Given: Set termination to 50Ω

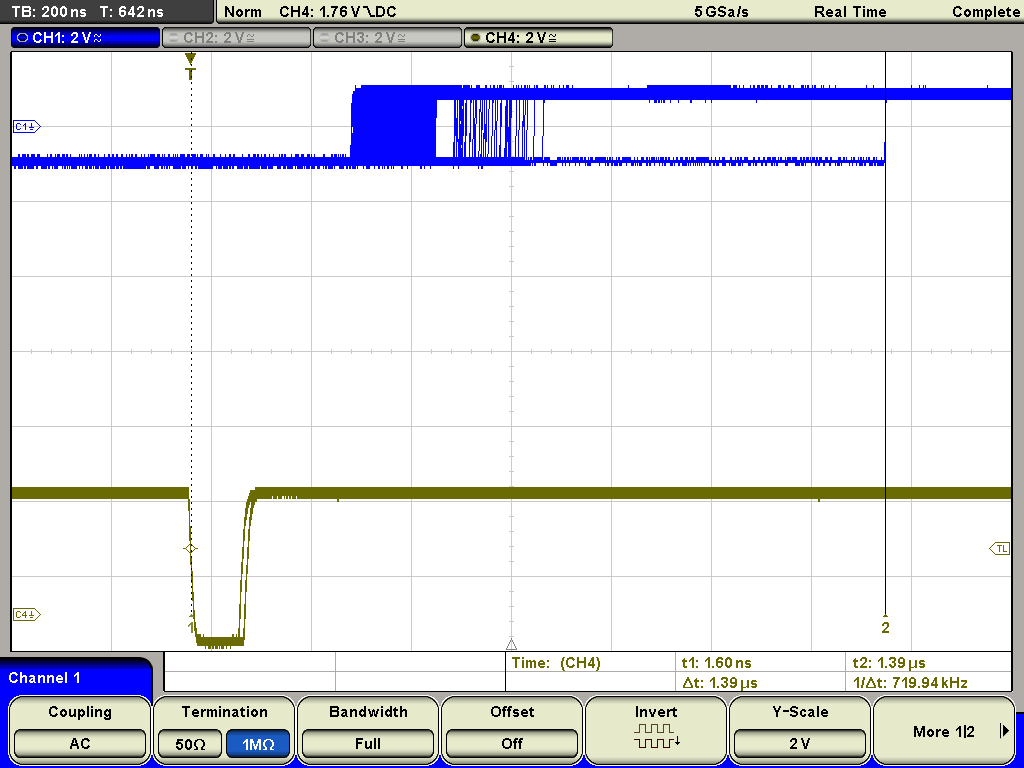Looking at the screenshot, I should pos(190,744).
